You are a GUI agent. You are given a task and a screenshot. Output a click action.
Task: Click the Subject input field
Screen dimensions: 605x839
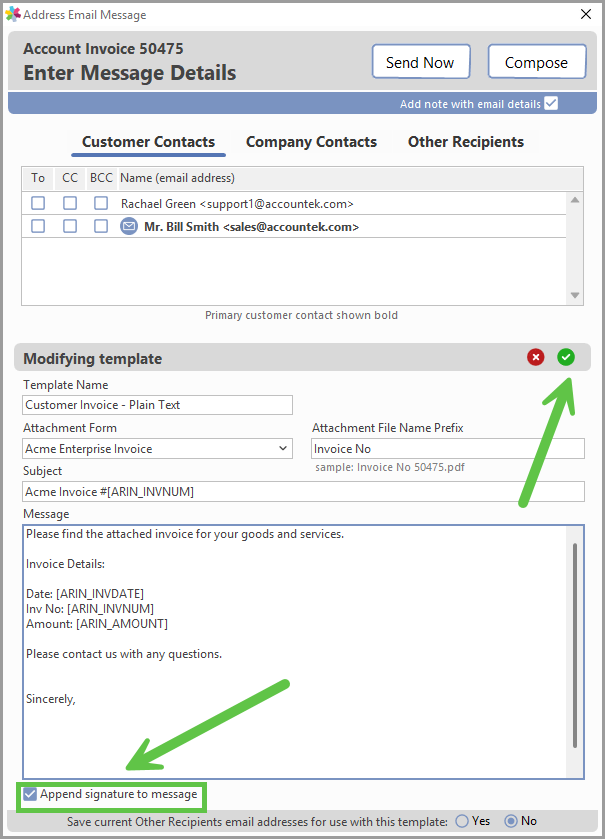303,491
